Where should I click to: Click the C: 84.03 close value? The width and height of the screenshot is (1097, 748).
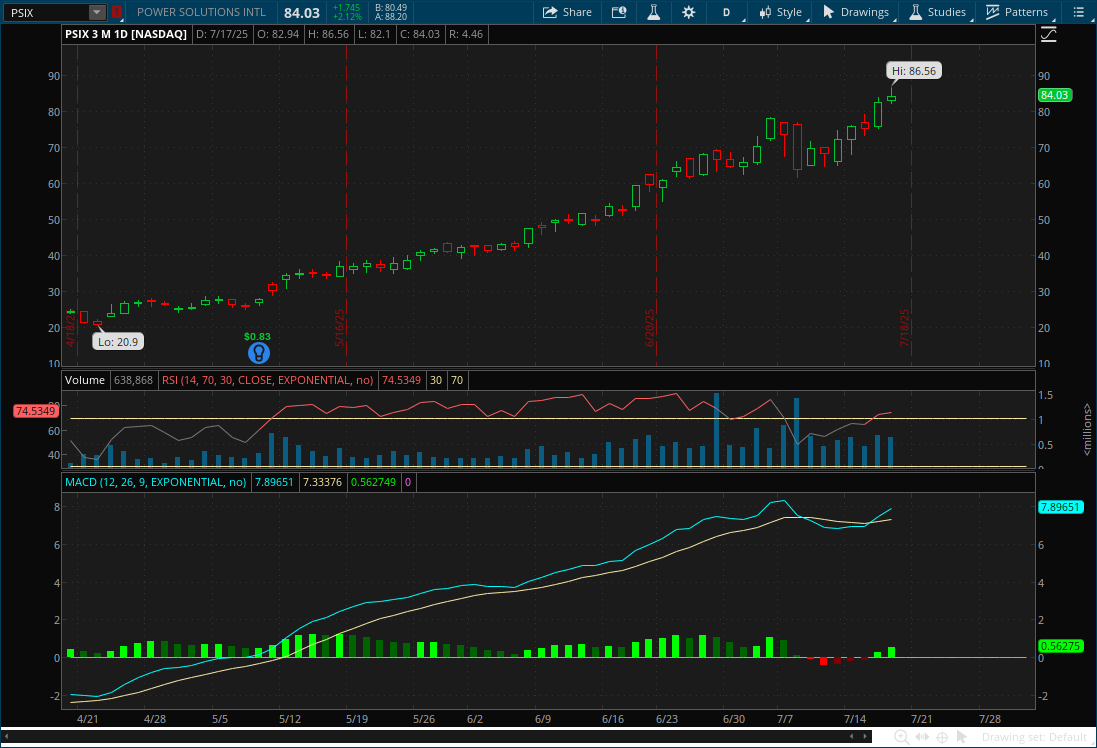click(420, 34)
